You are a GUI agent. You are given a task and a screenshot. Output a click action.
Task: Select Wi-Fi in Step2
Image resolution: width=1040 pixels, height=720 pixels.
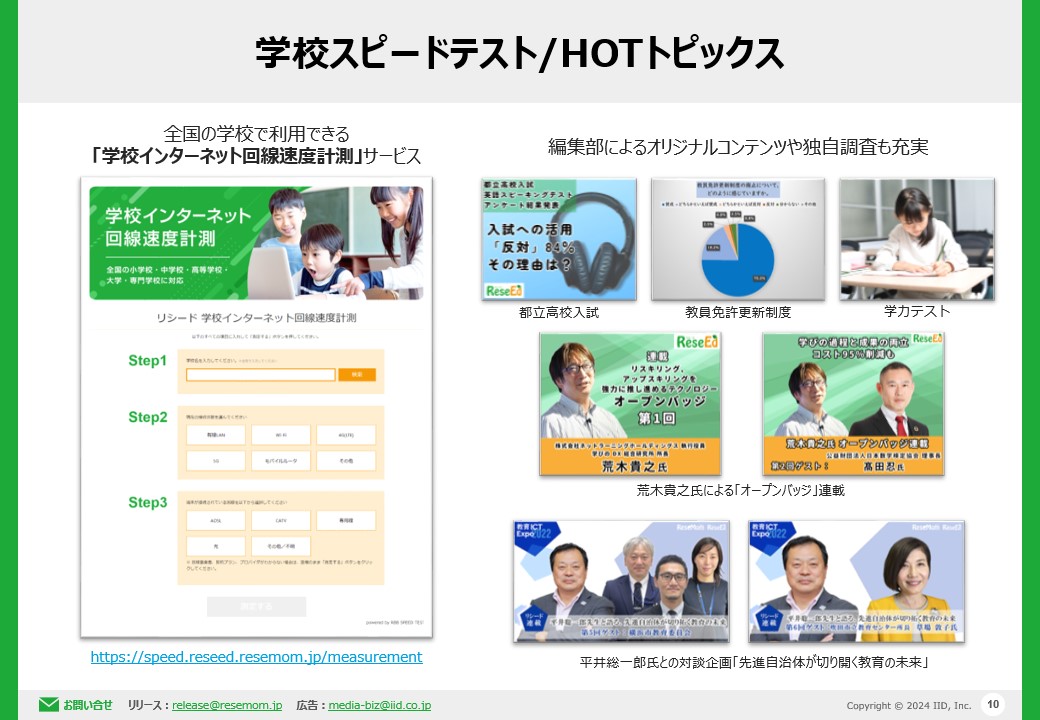coord(281,435)
